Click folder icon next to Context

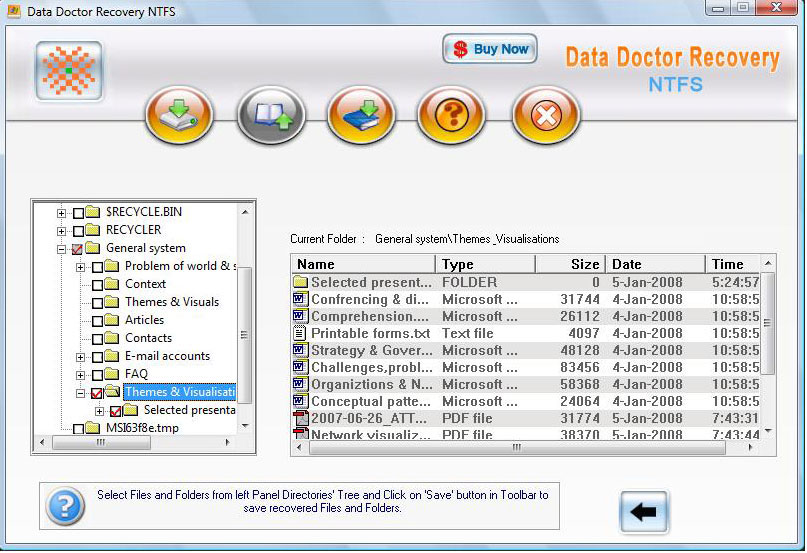(x=112, y=284)
